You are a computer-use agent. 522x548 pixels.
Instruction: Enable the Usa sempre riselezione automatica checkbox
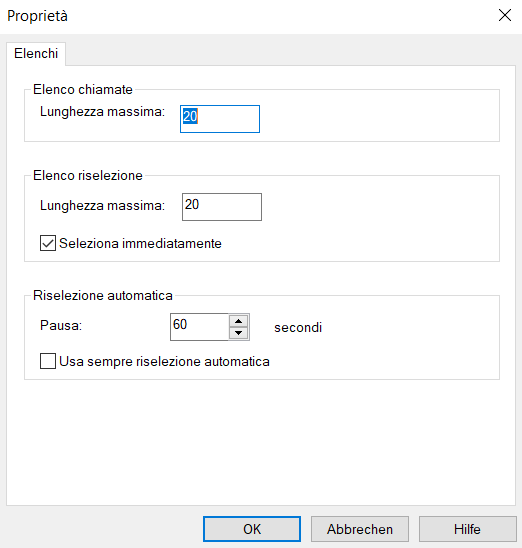(48, 361)
